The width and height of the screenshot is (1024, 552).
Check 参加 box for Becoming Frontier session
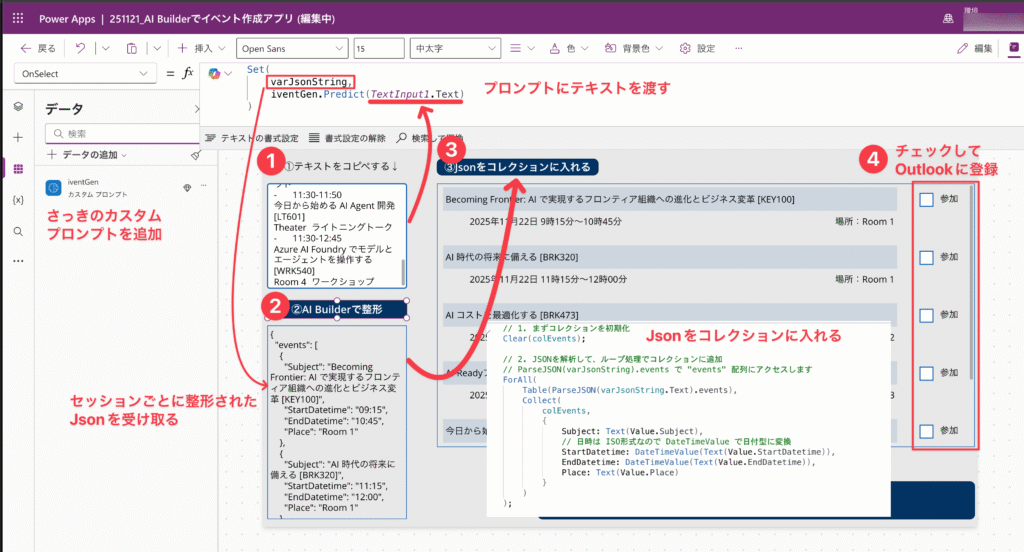(926, 200)
